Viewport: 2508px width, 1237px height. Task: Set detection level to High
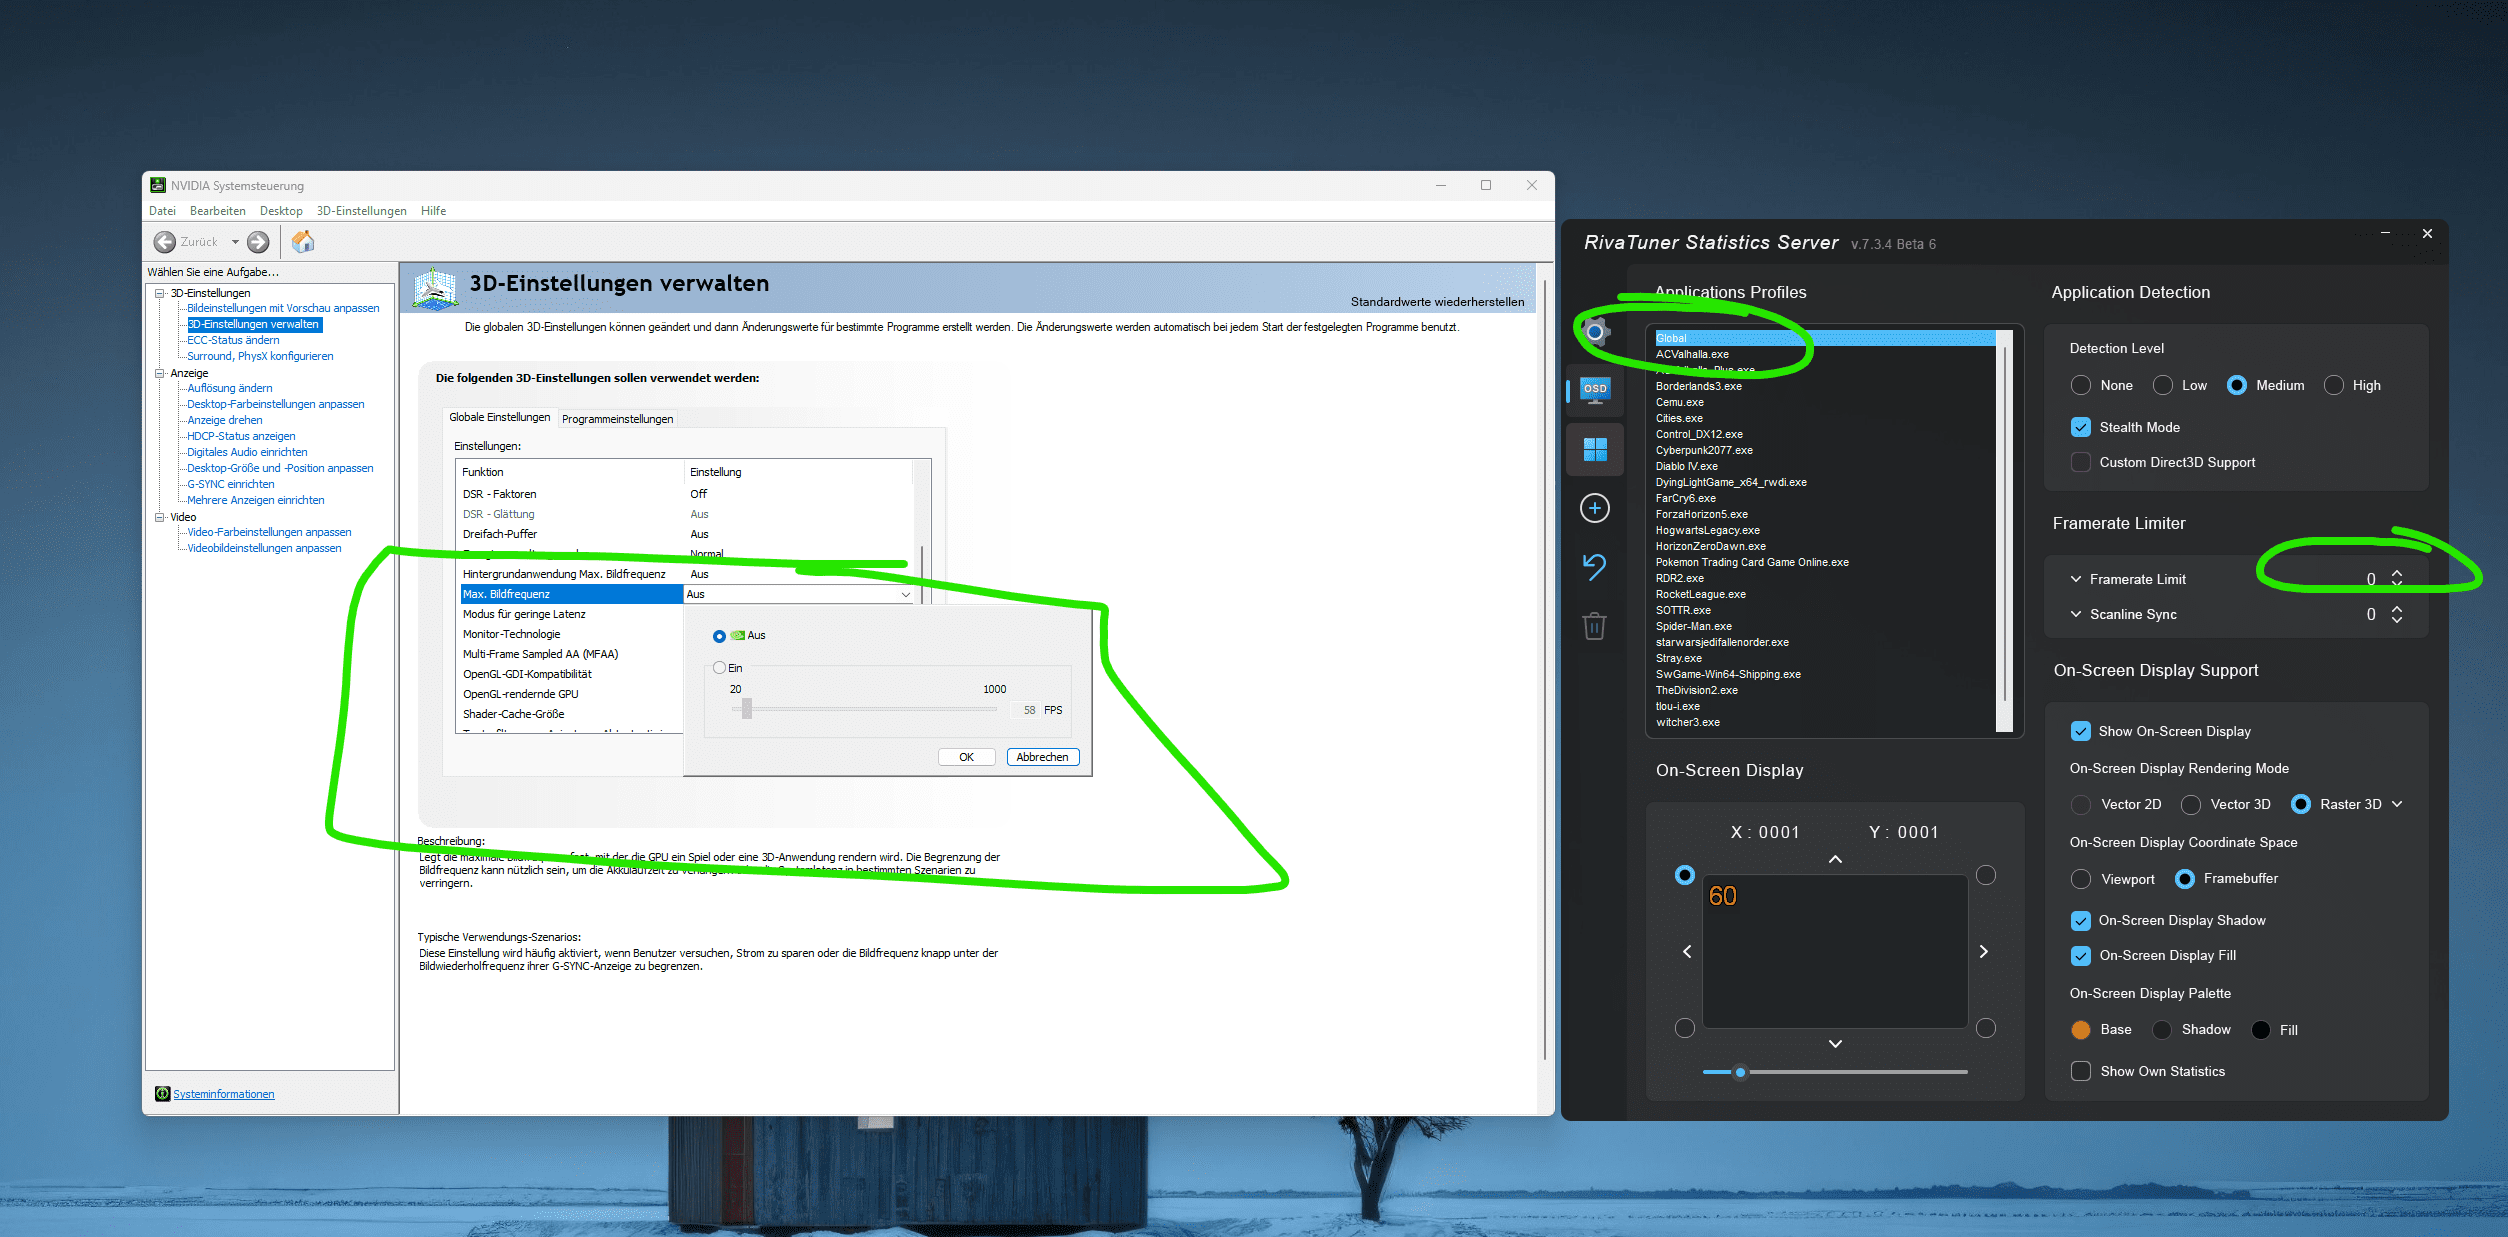click(x=2334, y=385)
